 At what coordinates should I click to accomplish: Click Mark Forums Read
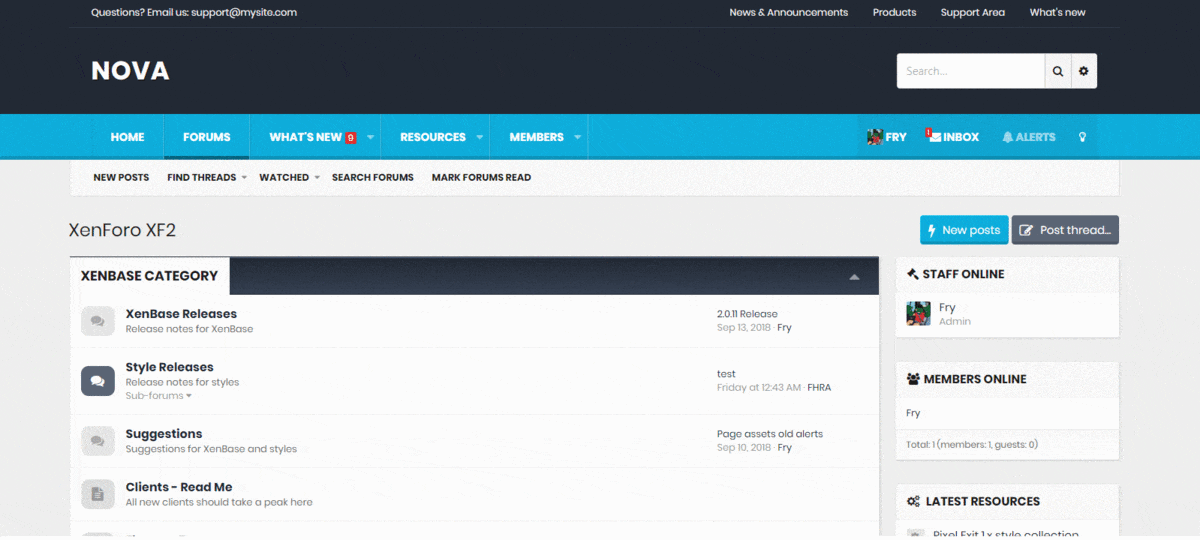click(481, 177)
